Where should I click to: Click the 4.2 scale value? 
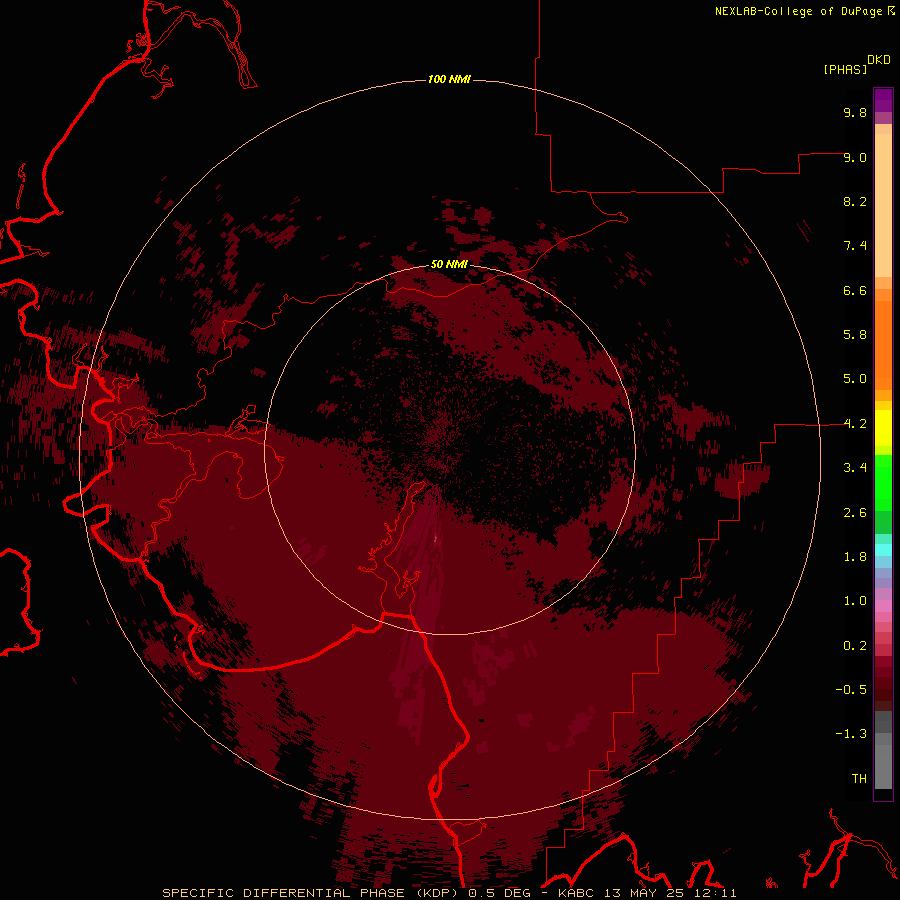pyautogui.click(x=855, y=424)
